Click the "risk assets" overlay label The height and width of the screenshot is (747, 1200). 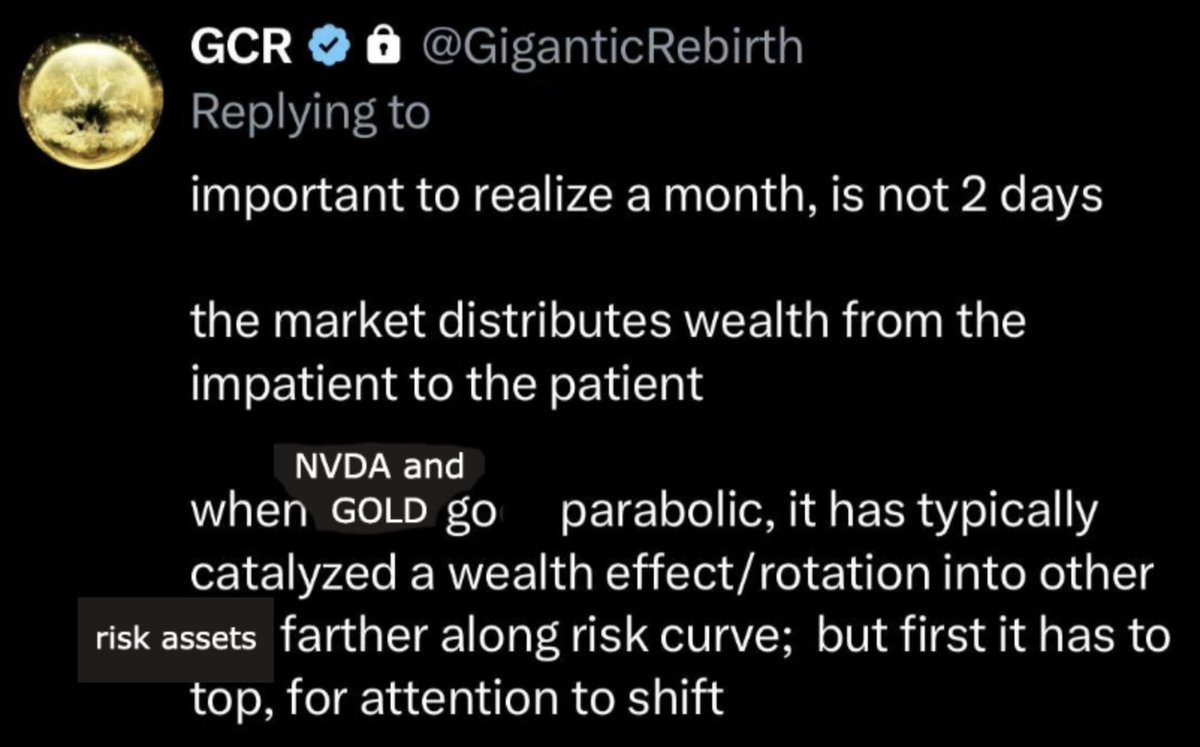coord(176,639)
